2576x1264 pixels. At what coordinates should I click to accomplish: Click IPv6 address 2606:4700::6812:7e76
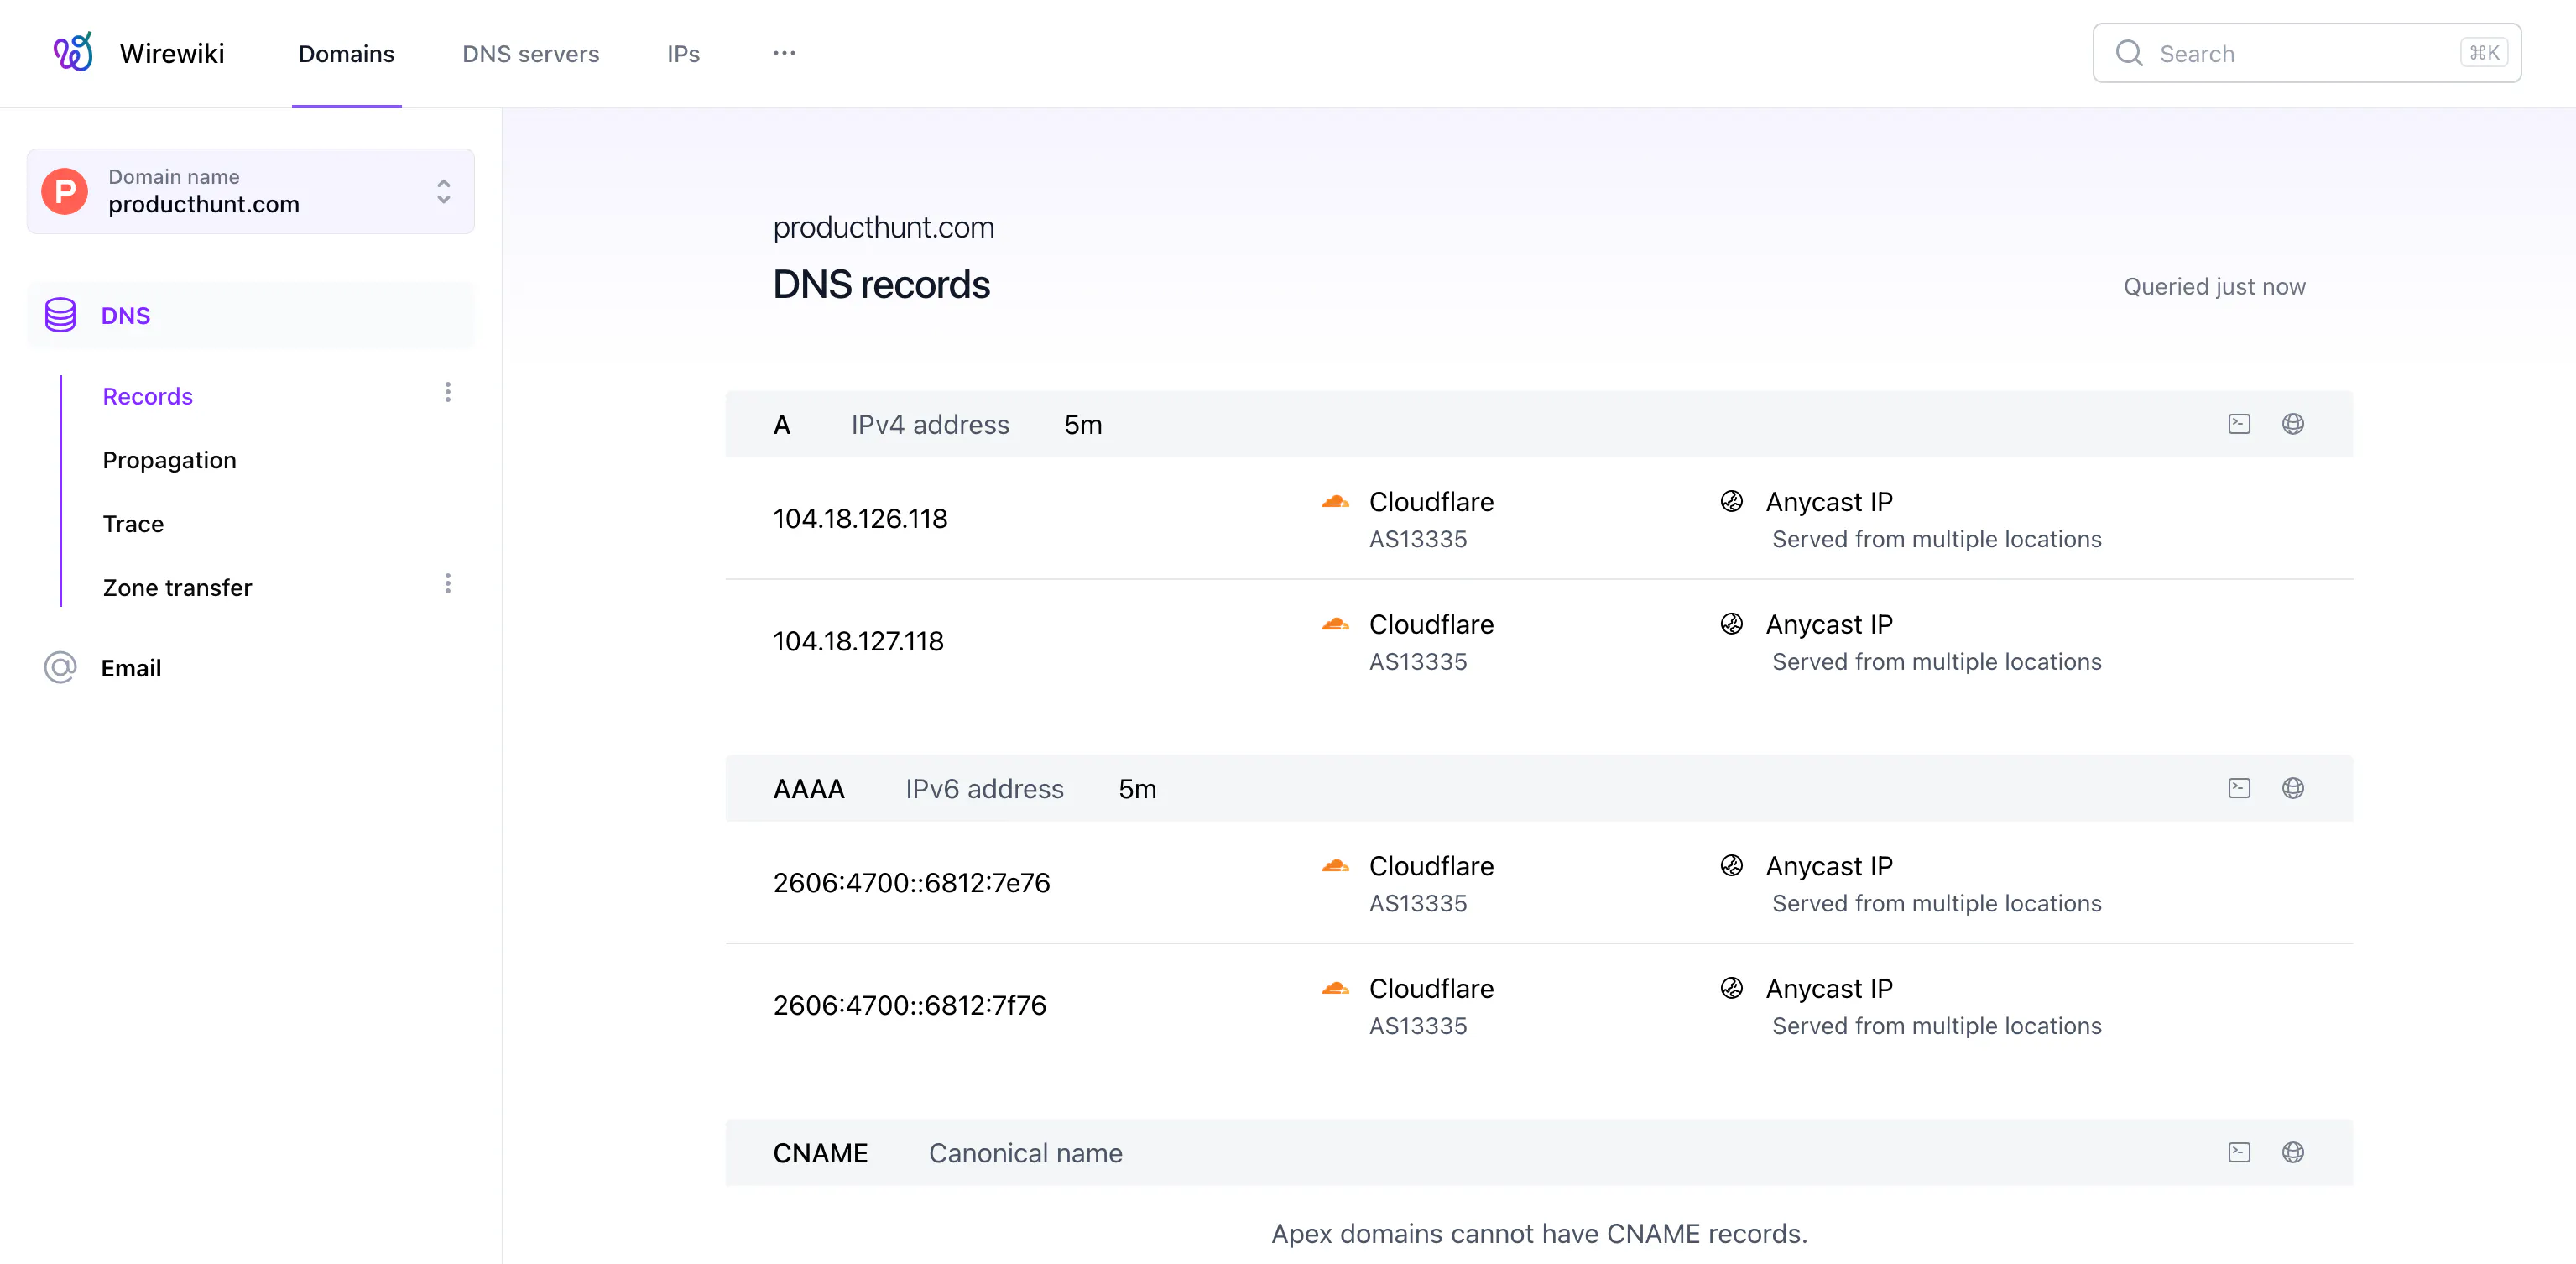911,883
